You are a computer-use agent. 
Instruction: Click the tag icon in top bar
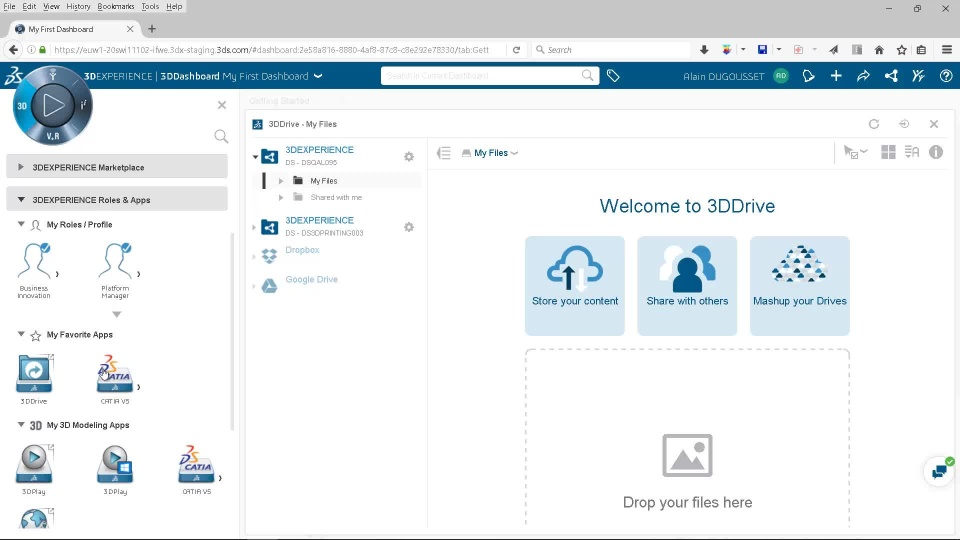pyautogui.click(x=613, y=76)
